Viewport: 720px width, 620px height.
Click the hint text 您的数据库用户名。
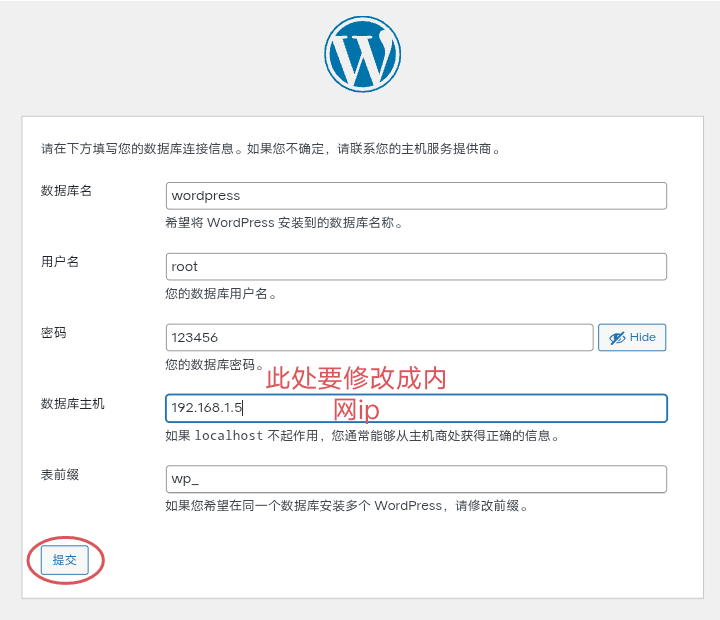coord(221,293)
